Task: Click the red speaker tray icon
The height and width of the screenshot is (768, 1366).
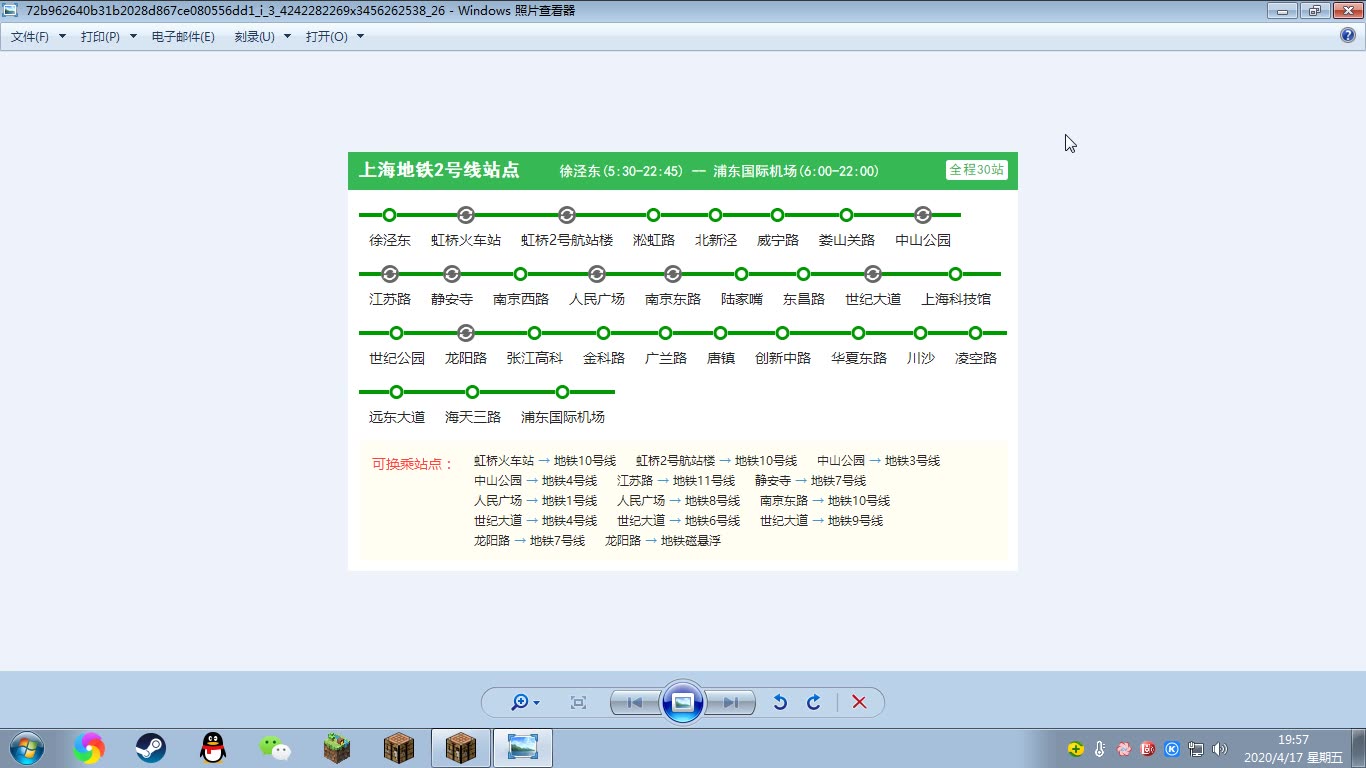Action: tap(1148, 748)
